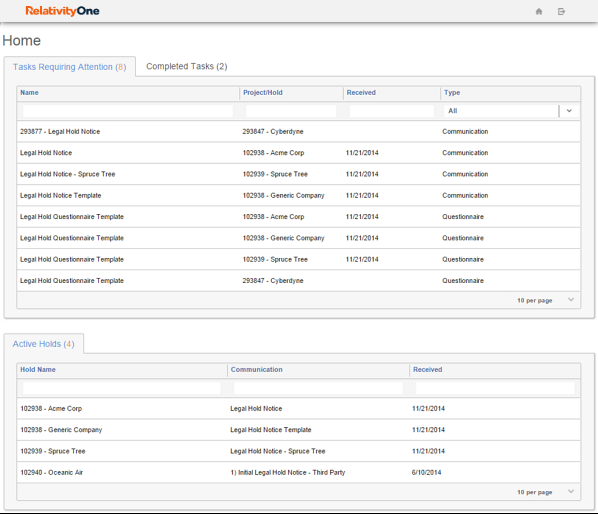Screen dimensions: 598x514
Task: Open Questionnaire Template for 102939 - Spruce Tree
Action: pos(72,260)
